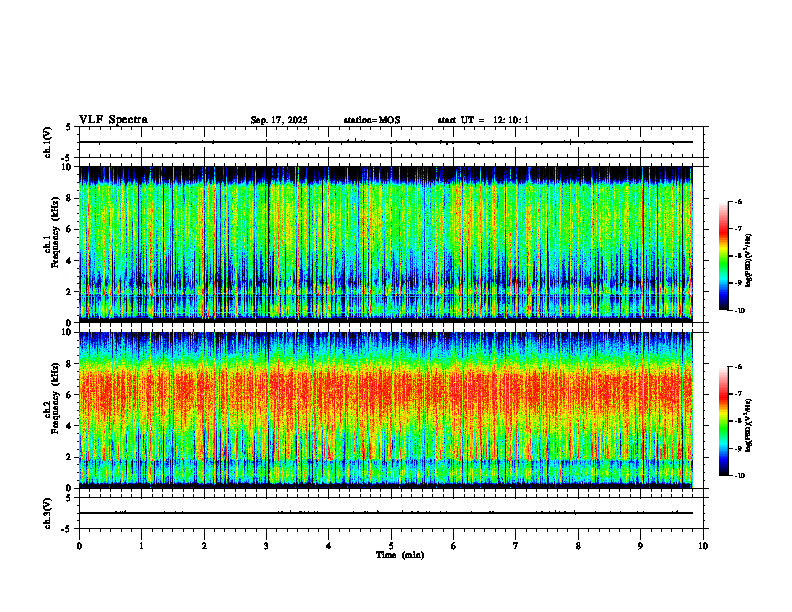The image size is (792, 612).
Task: Click the ch.2 "Frequency (kHz)" axis label
Action: pos(55,398)
